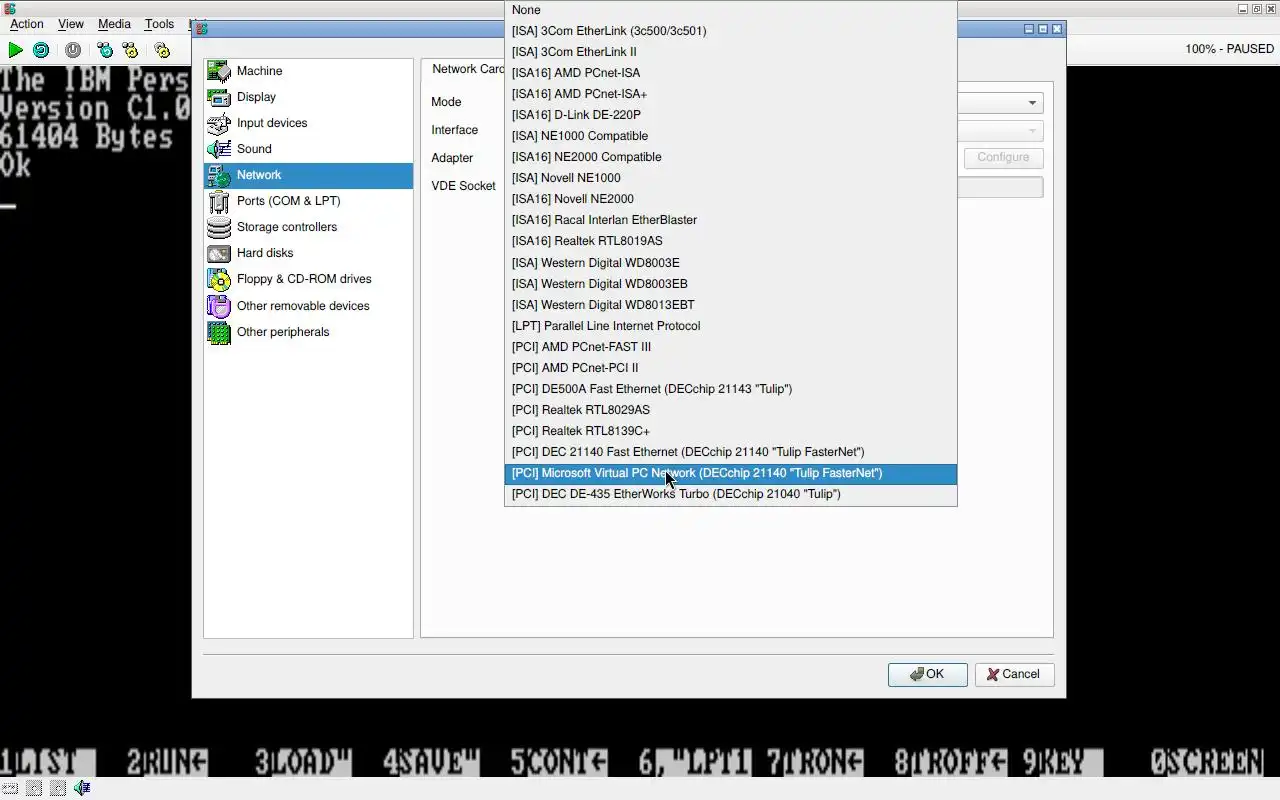Image resolution: width=1280 pixels, height=800 pixels.
Task: Select [ISA] Novell NE1000 adapter
Action: [x=730, y=178]
